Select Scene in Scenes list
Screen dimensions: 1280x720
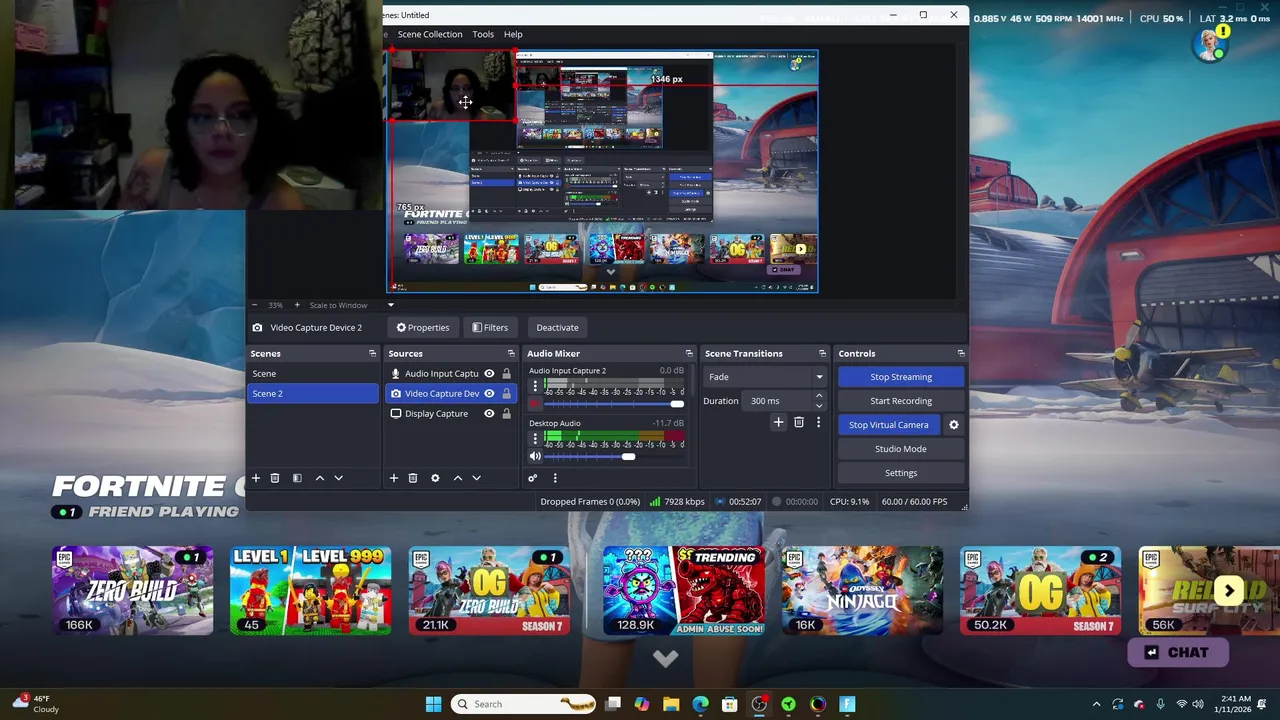coord(313,373)
